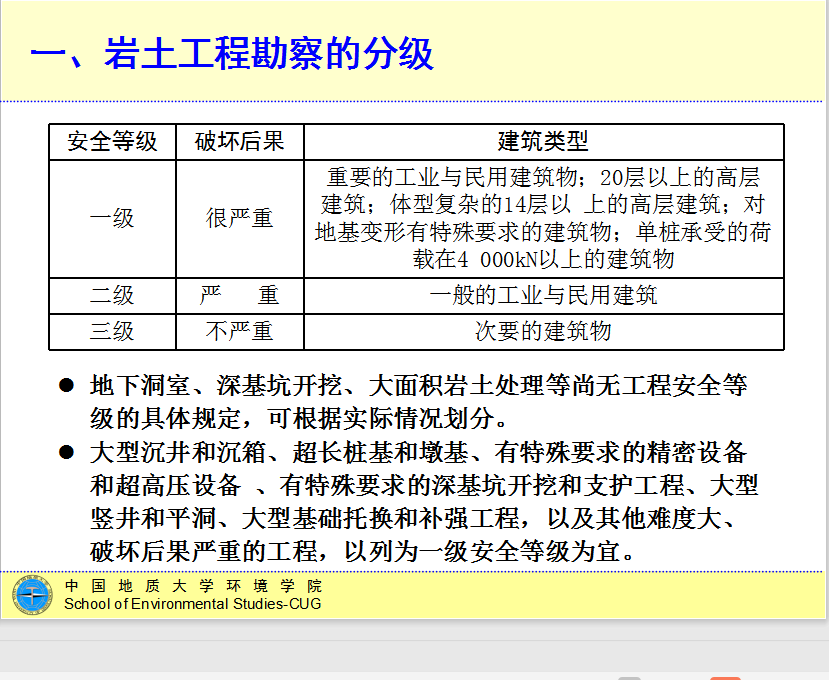Screen dimensions: 829x680
Task: Click the School of Environmental Studies-CUG text
Action: point(193,604)
